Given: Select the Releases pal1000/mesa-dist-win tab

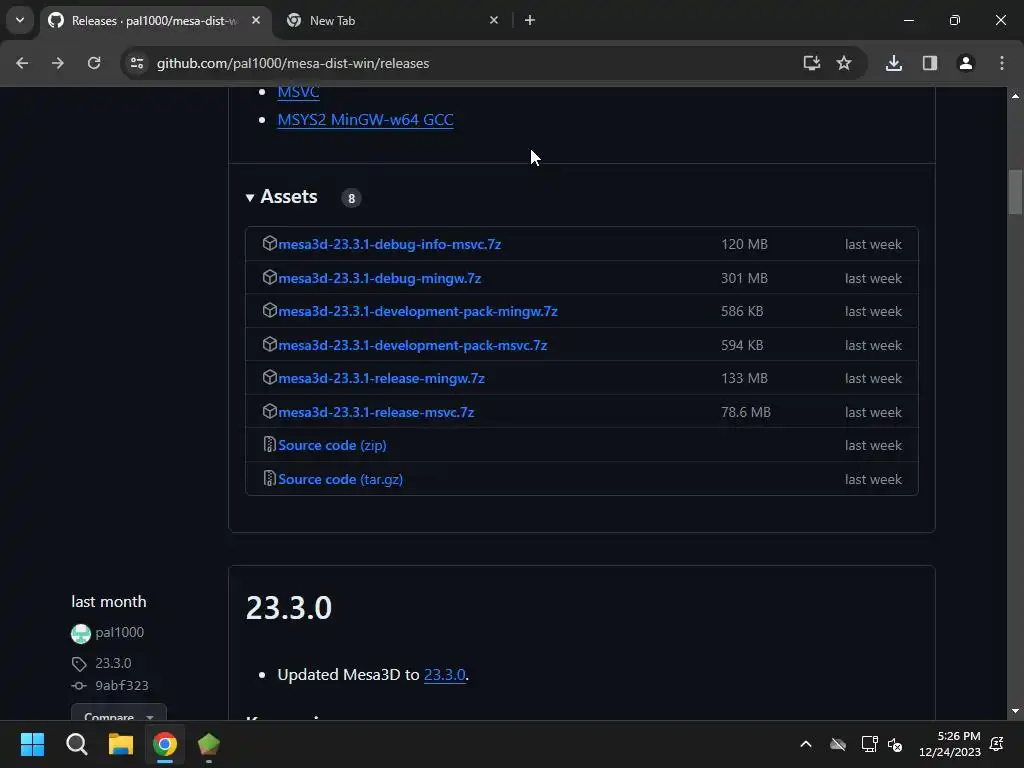Looking at the screenshot, I should click(x=154, y=21).
